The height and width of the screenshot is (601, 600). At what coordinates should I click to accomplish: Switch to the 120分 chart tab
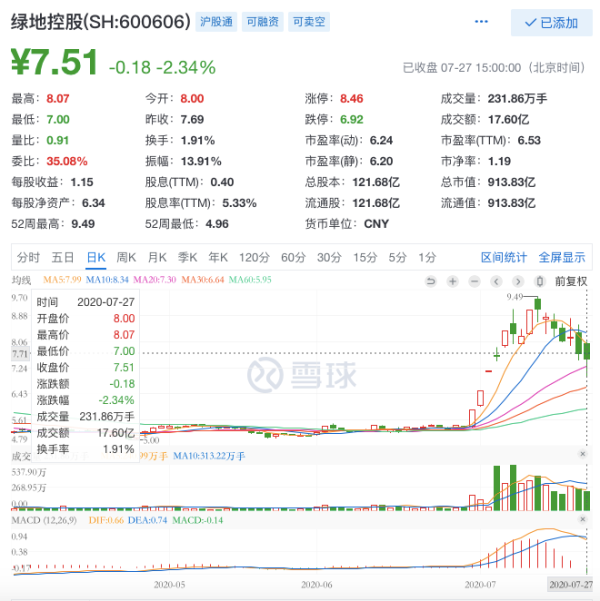pos(255,258)
